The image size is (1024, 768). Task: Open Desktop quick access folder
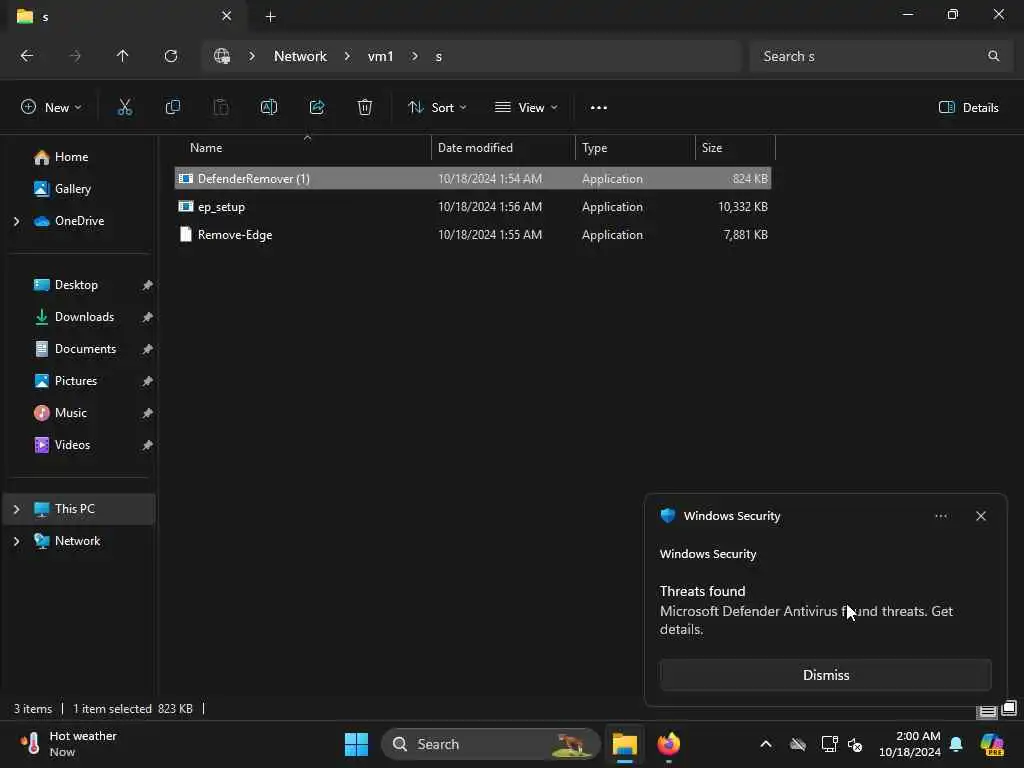(x=80, y=285)
